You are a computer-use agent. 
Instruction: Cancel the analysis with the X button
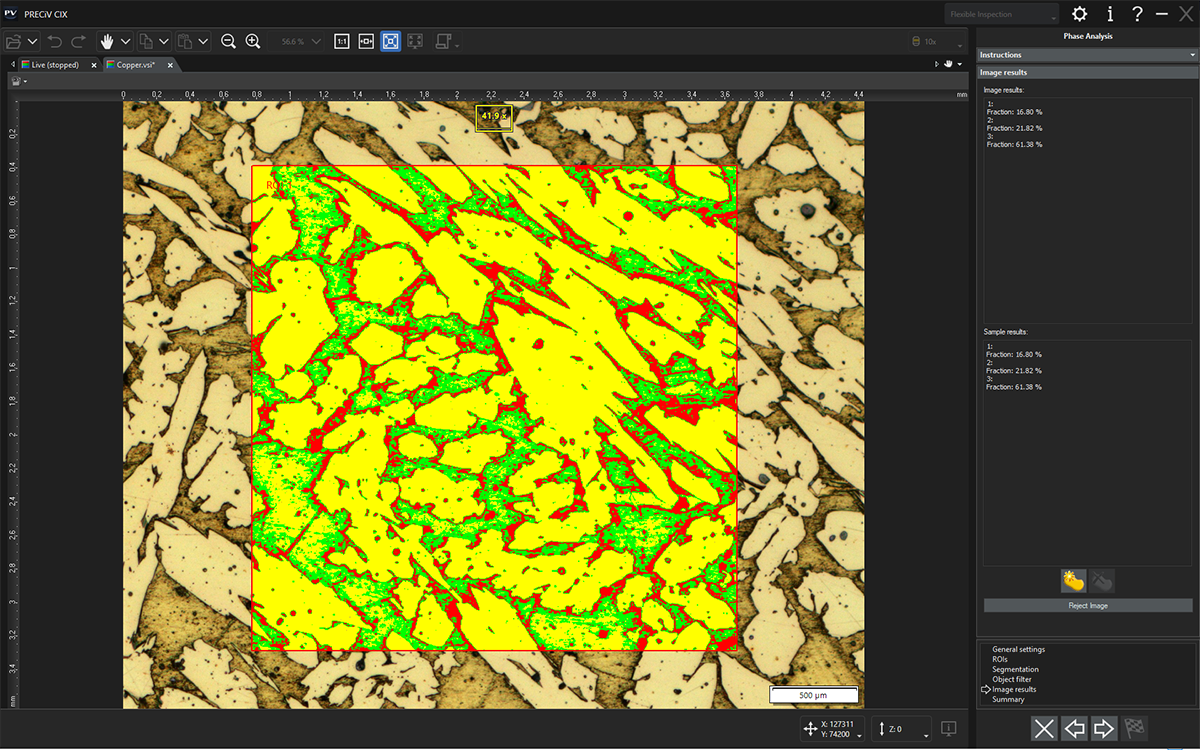point(1044,728)
